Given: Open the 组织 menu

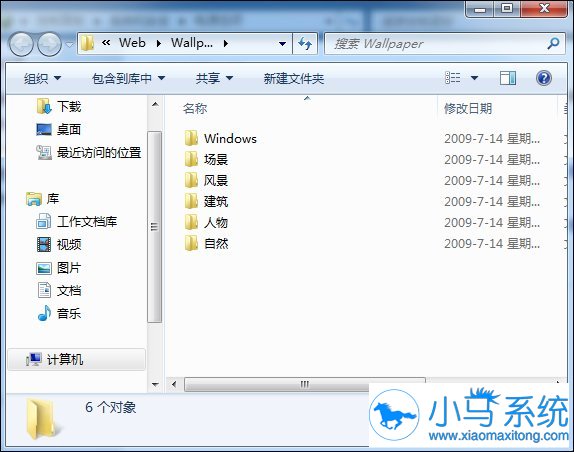Looking at the screenshot, I should tap(42, 78).
